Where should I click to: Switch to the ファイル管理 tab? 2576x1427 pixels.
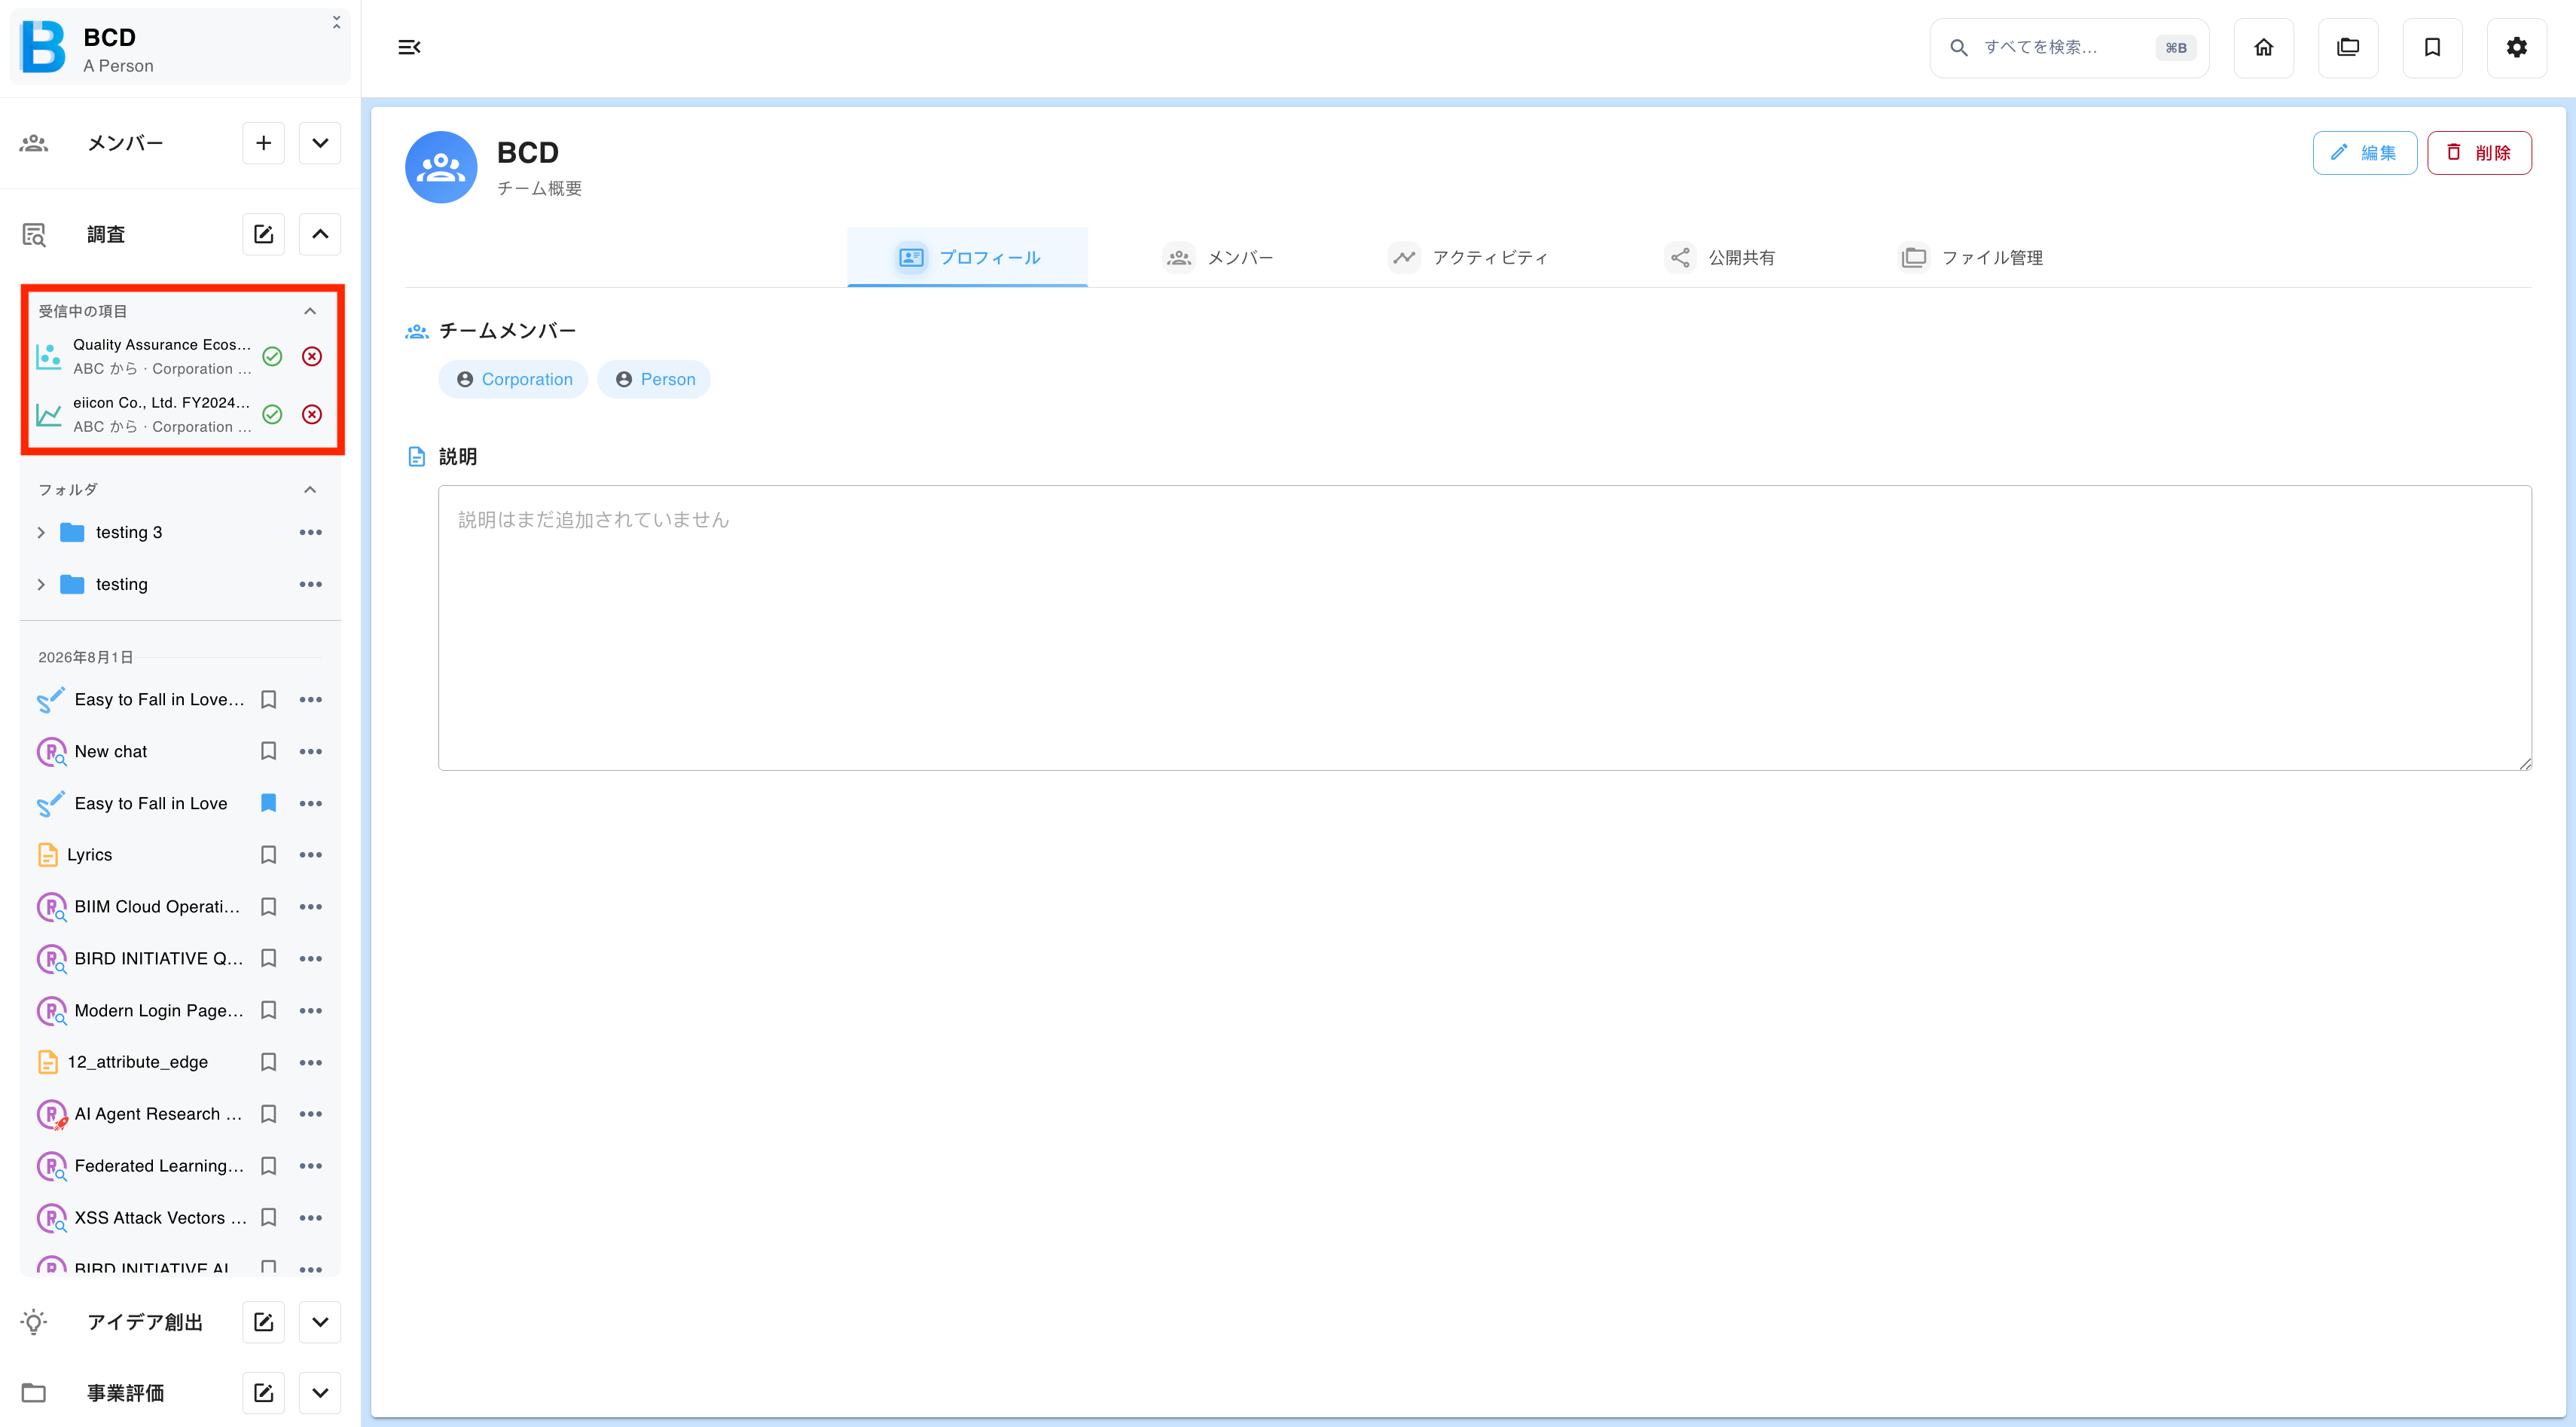(x=1971, y=257)
